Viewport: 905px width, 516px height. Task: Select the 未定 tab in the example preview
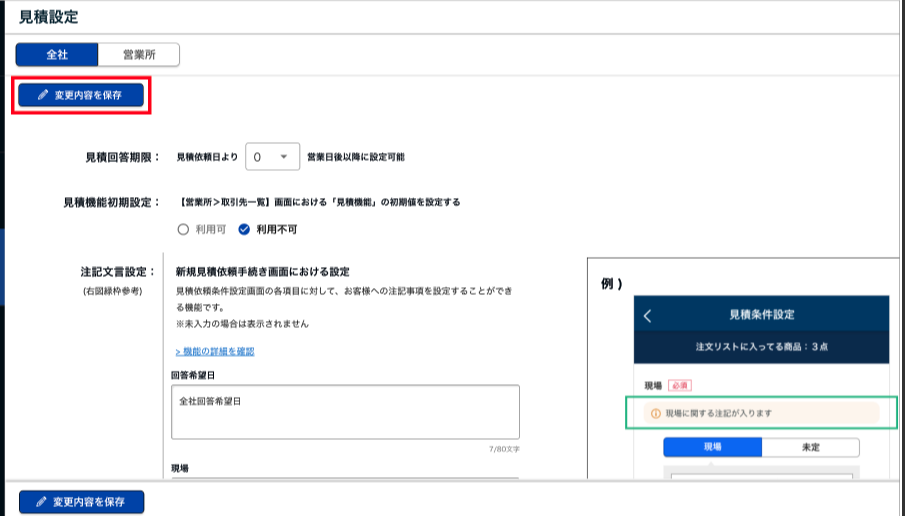pos(810,447)
